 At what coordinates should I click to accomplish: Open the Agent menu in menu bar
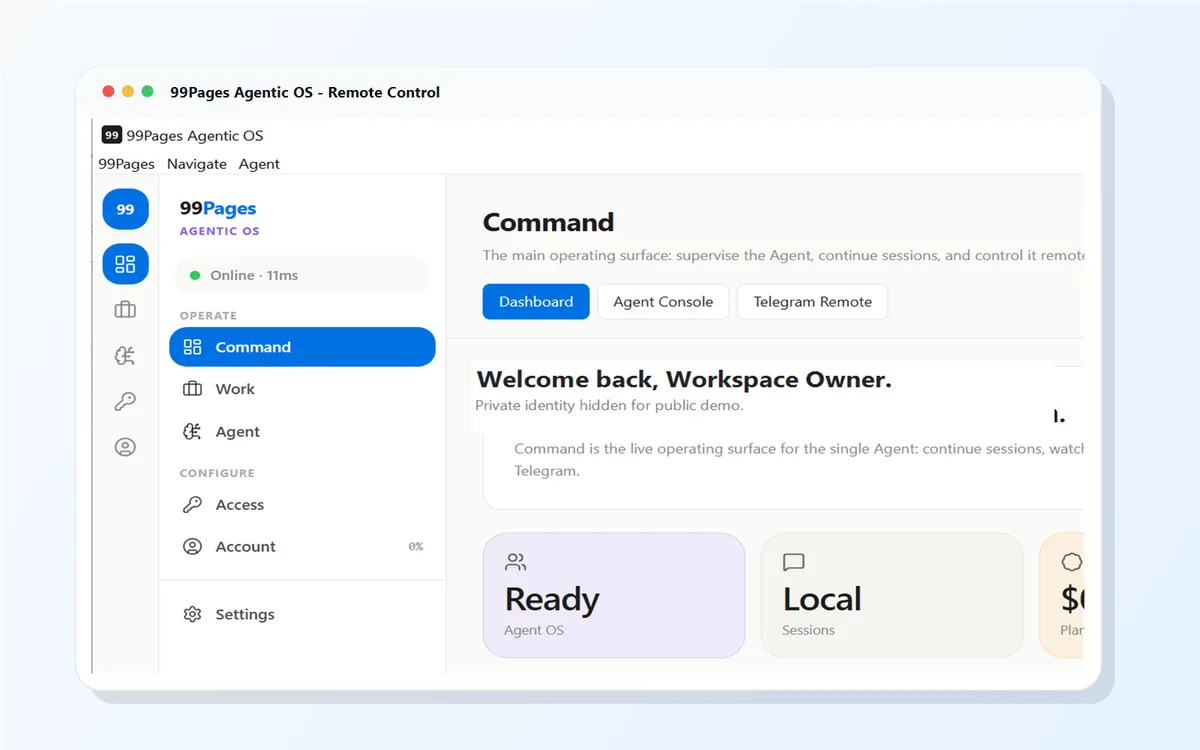pyautogui.click(x=259, y=164)
